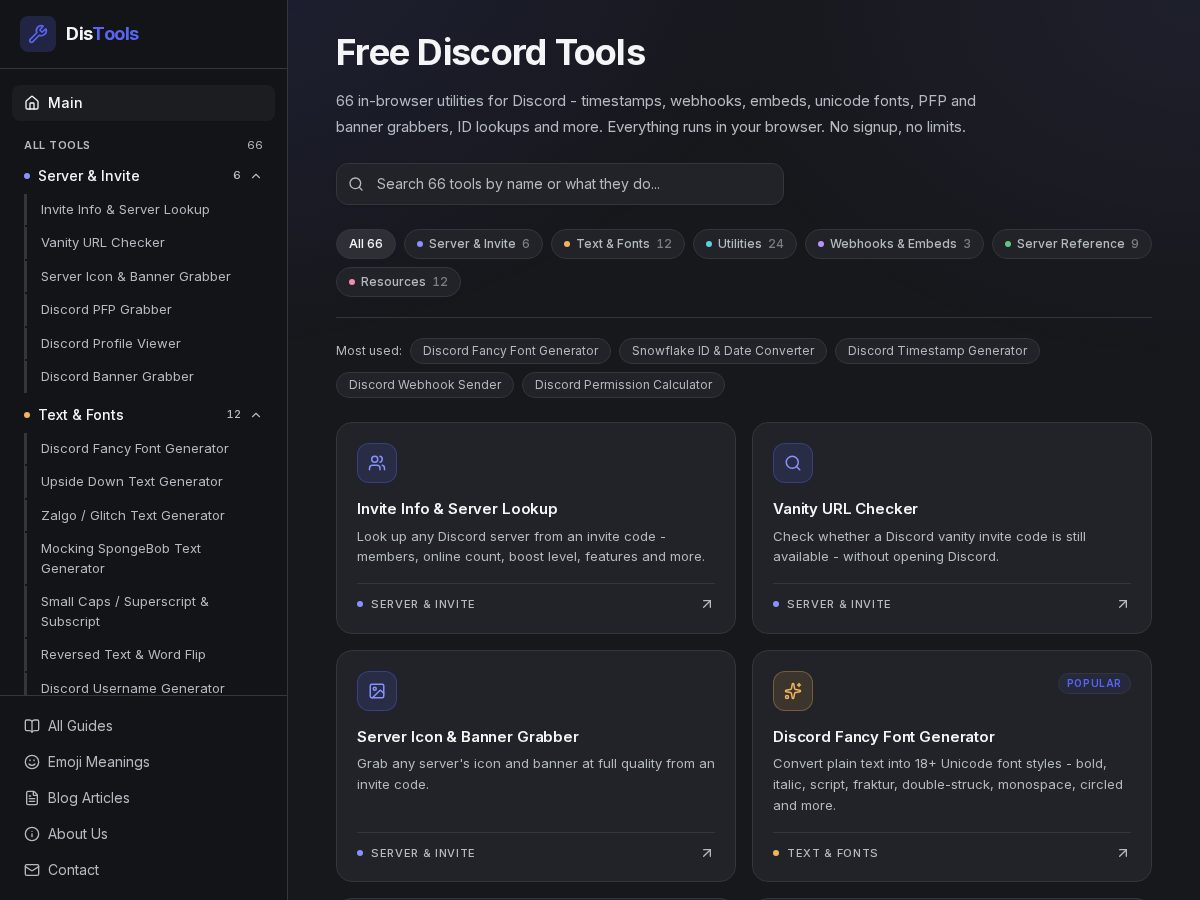This screenshot has width=1200, height=900.
Task: Filter by Utilities category
Action: (745, 244)
